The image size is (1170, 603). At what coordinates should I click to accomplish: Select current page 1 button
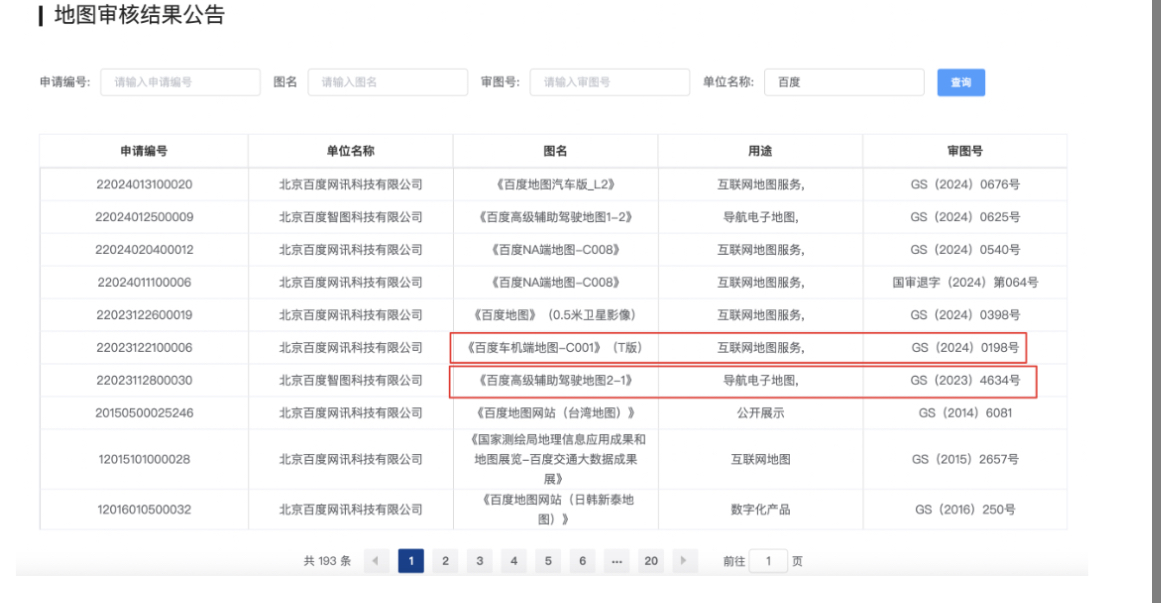coord(409,561)
